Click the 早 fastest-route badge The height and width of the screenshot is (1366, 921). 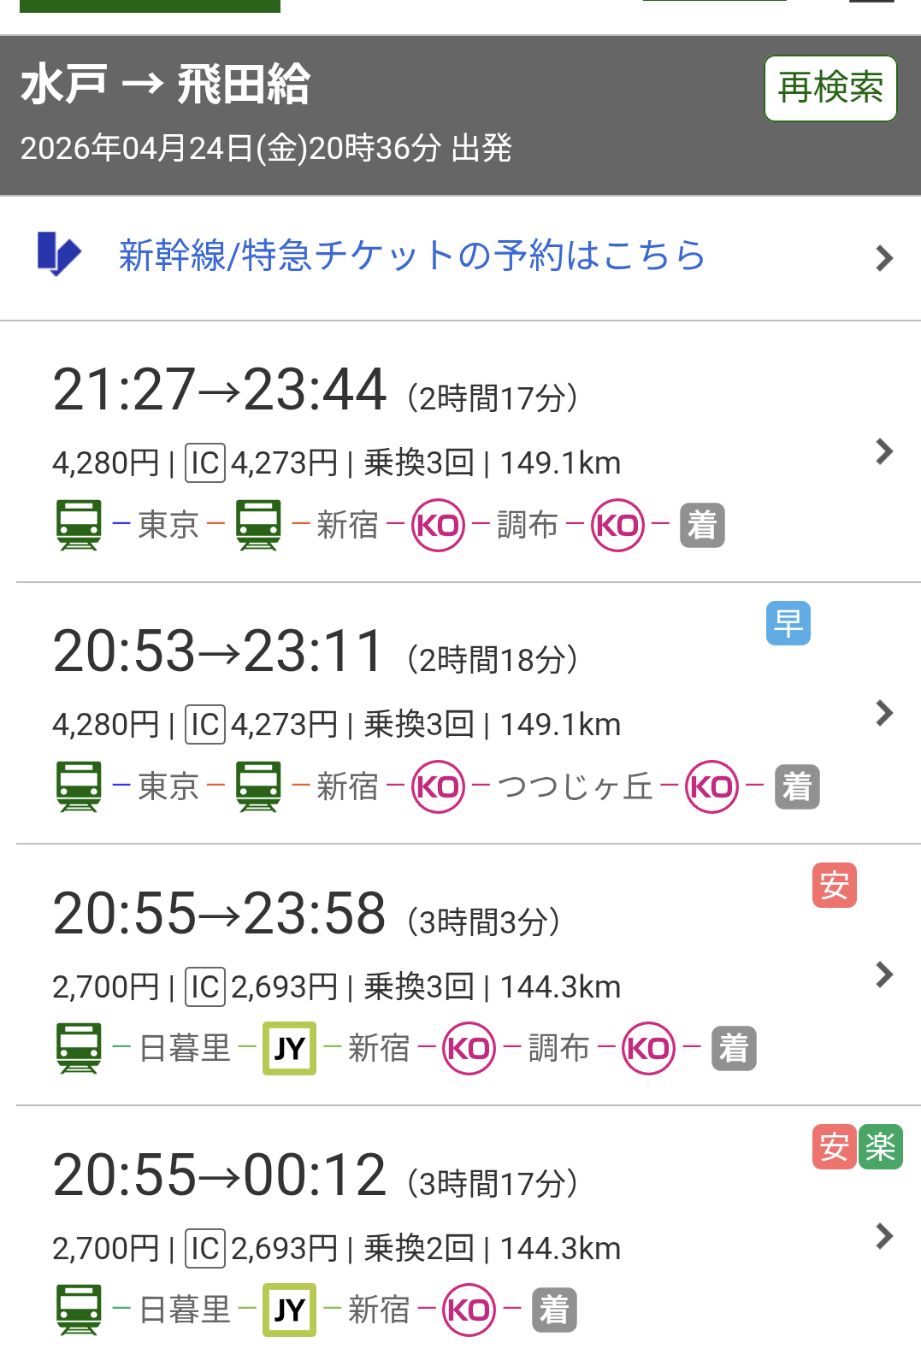(788, 623)
